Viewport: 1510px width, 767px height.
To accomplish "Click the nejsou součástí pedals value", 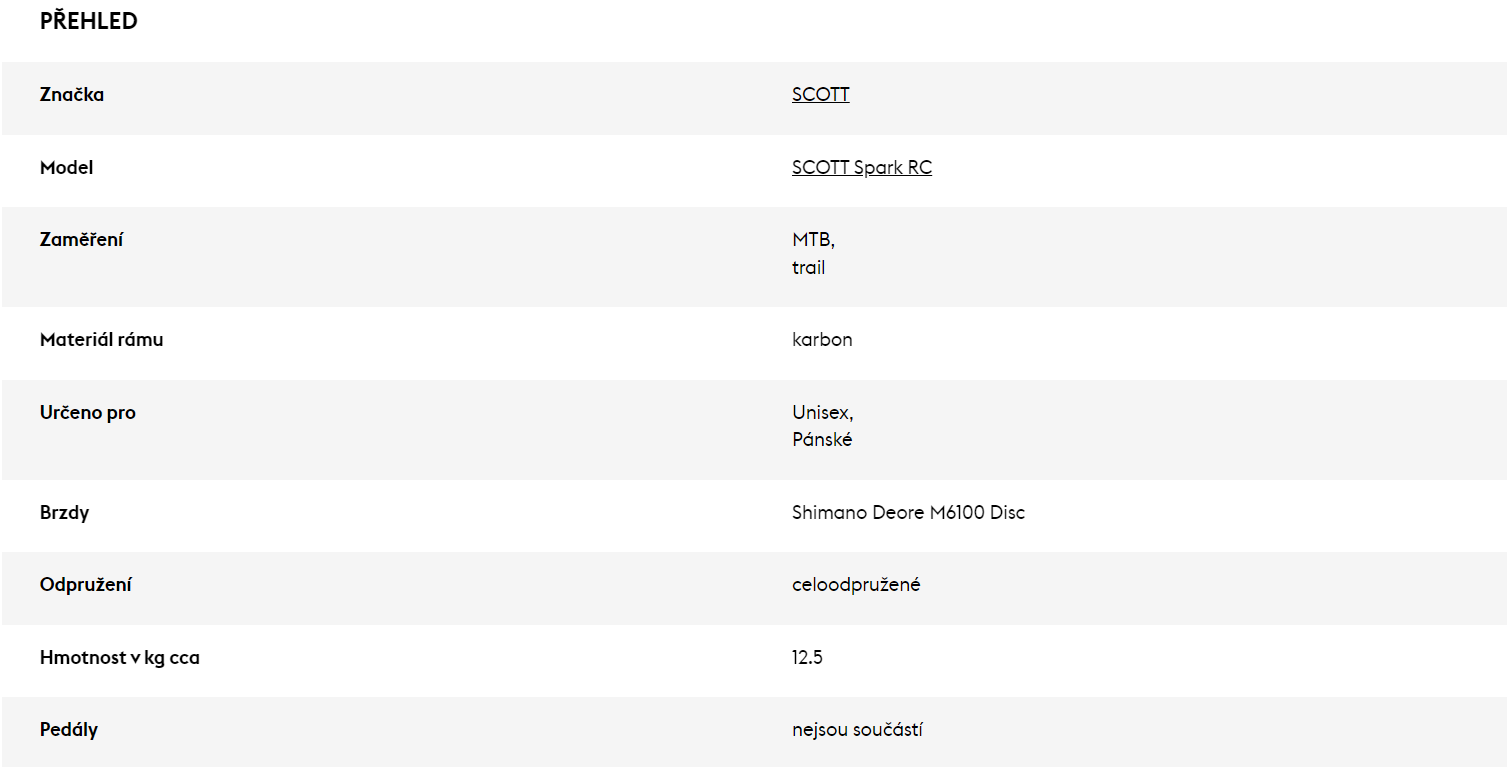I will [x=857, y=730].
